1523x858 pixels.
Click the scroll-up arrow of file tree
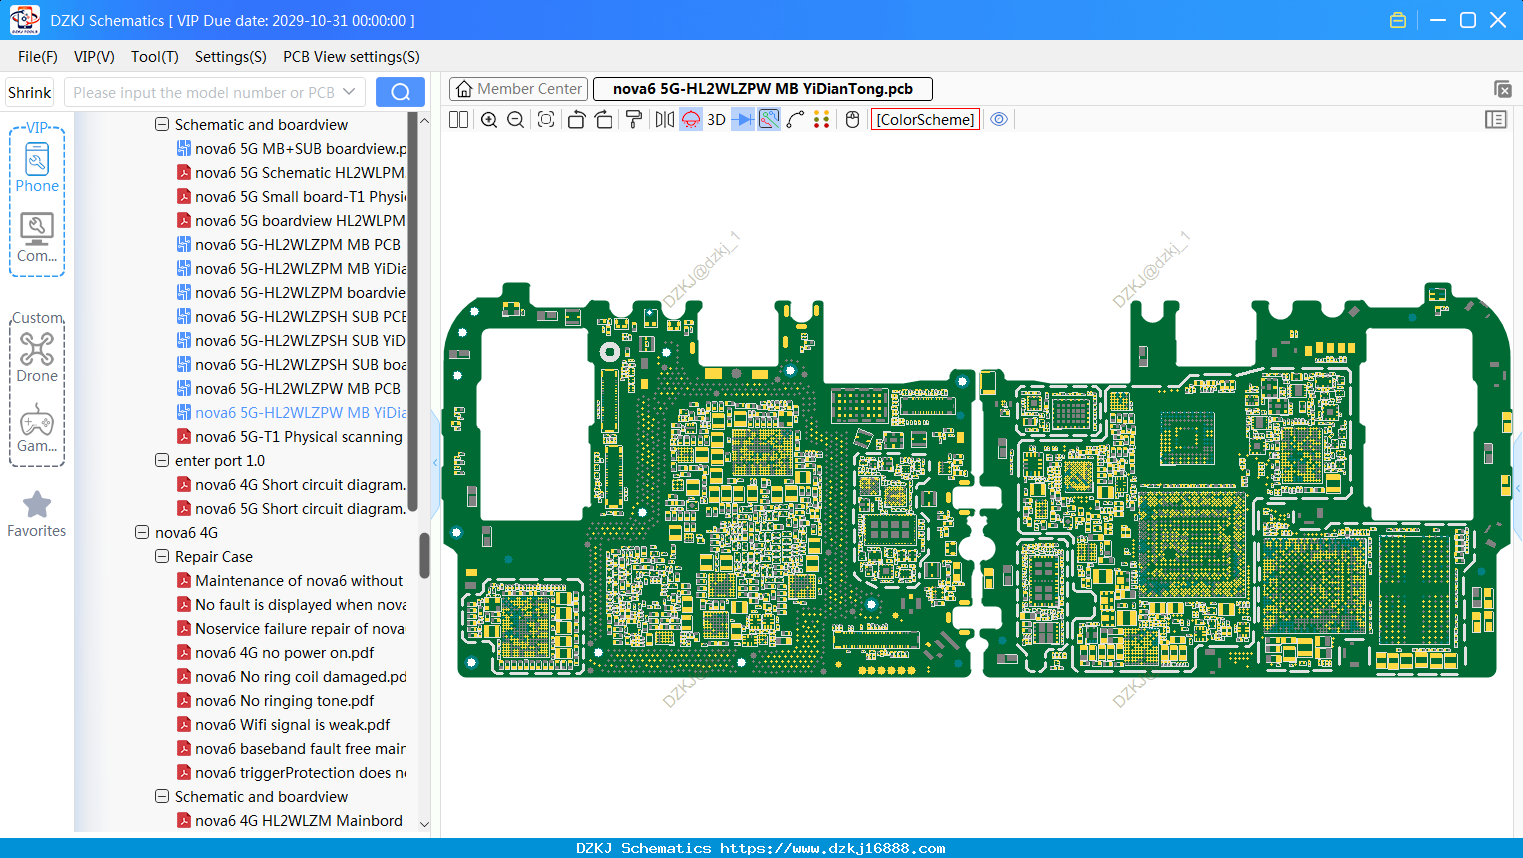[424, 120]
